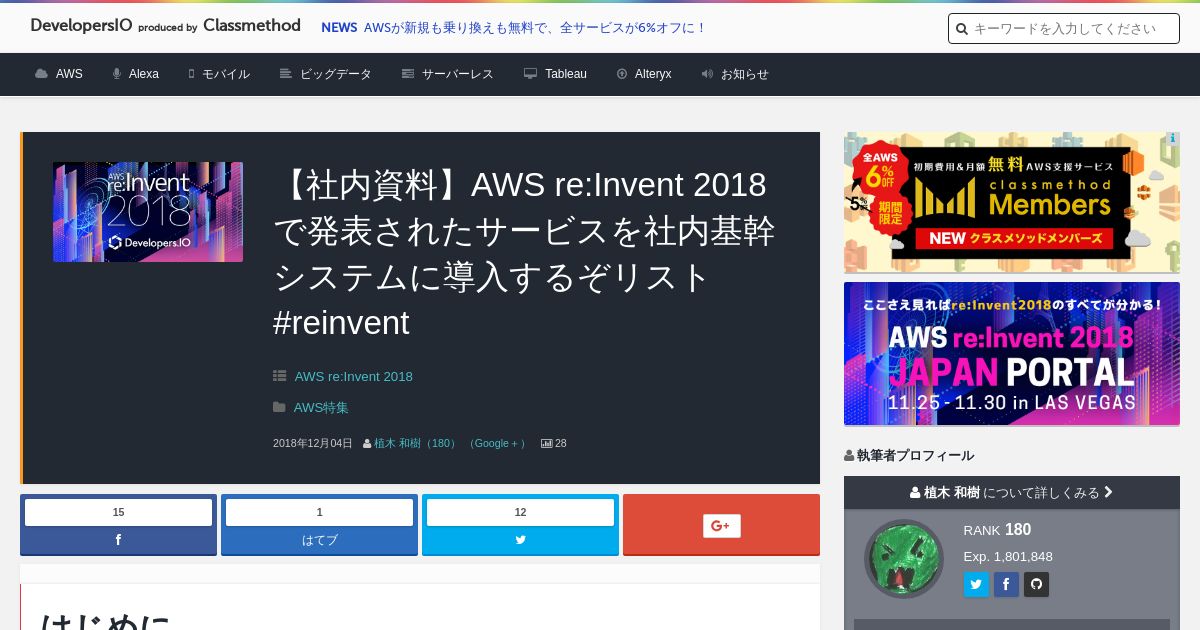This screenshot has height=630, width=1200.
Task: Click the author's green avatar image
Action: coord(904,558)
